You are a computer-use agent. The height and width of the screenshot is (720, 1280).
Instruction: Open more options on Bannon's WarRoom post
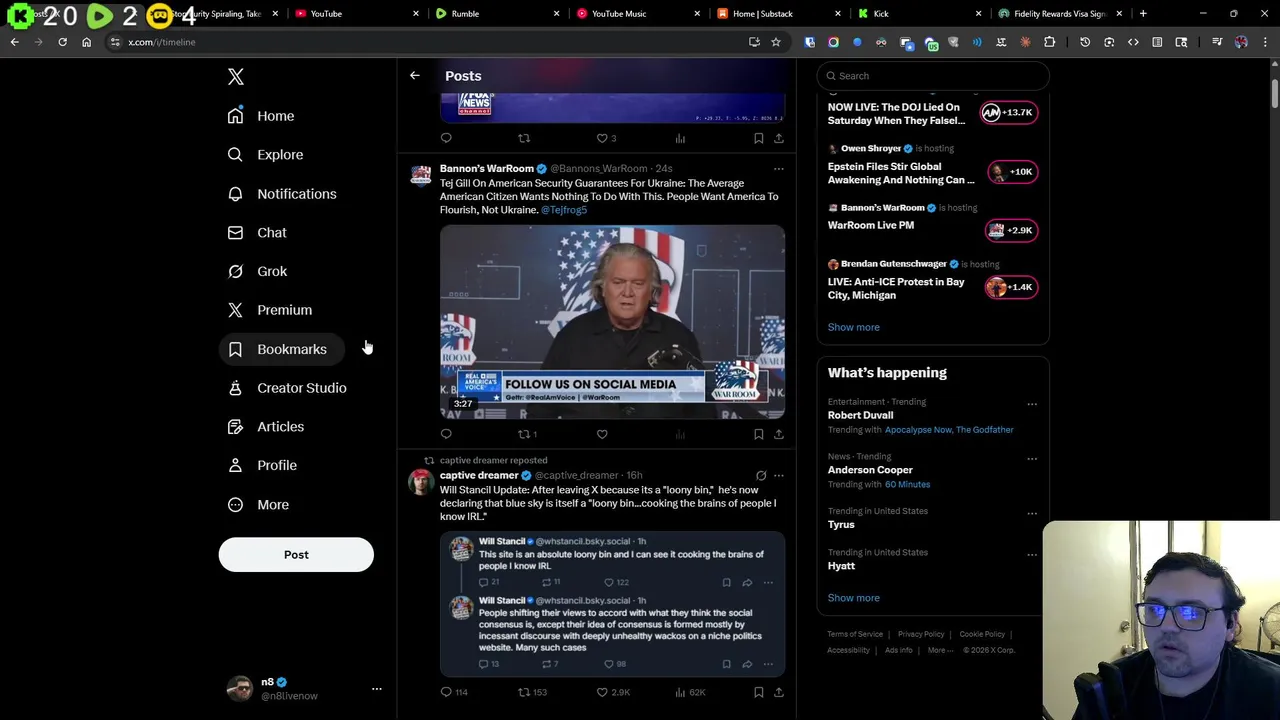tap(778, 169)
